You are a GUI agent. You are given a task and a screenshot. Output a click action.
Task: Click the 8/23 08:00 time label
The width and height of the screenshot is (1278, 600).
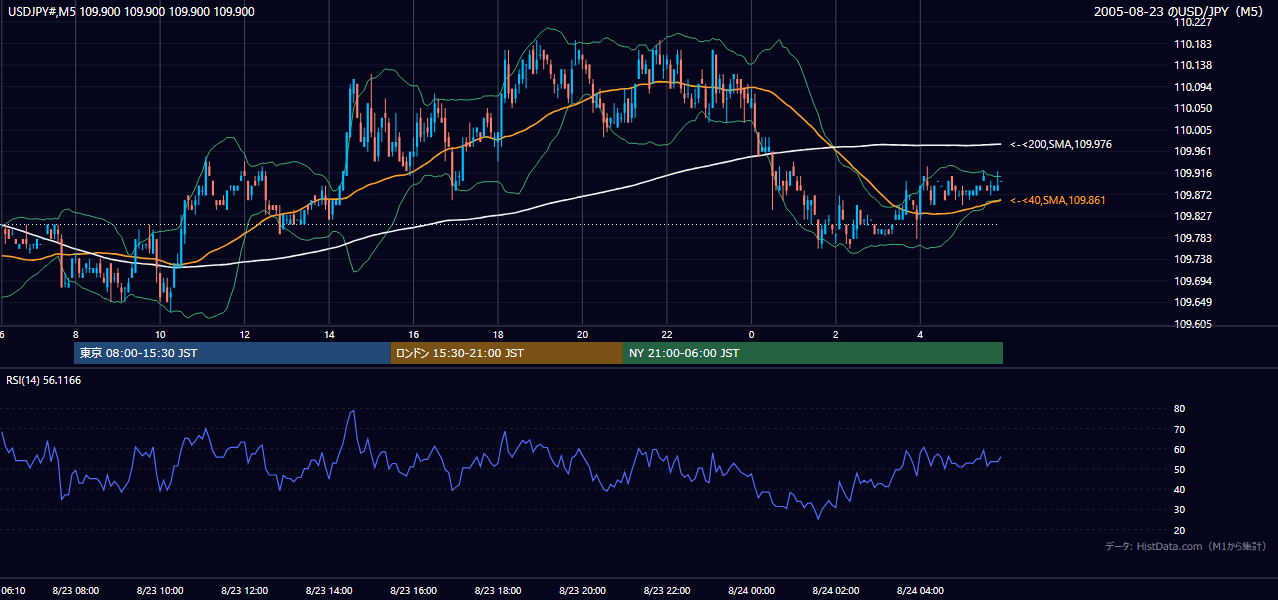pos(75,591)
